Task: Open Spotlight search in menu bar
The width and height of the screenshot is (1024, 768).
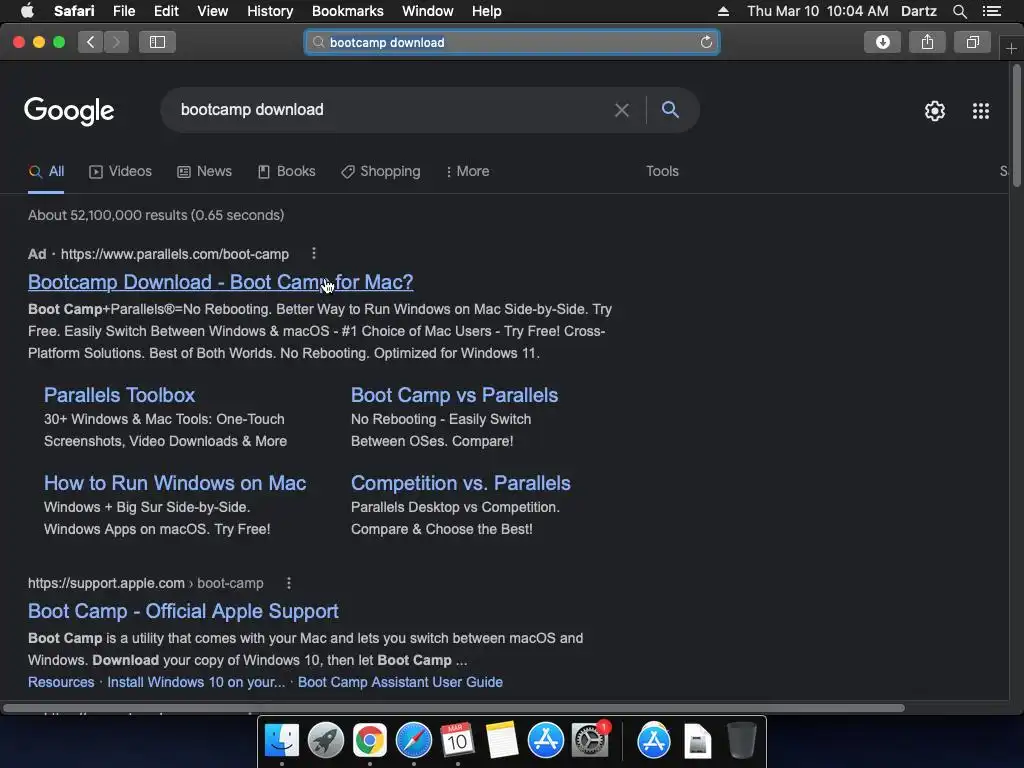Action: coord(959,11)
